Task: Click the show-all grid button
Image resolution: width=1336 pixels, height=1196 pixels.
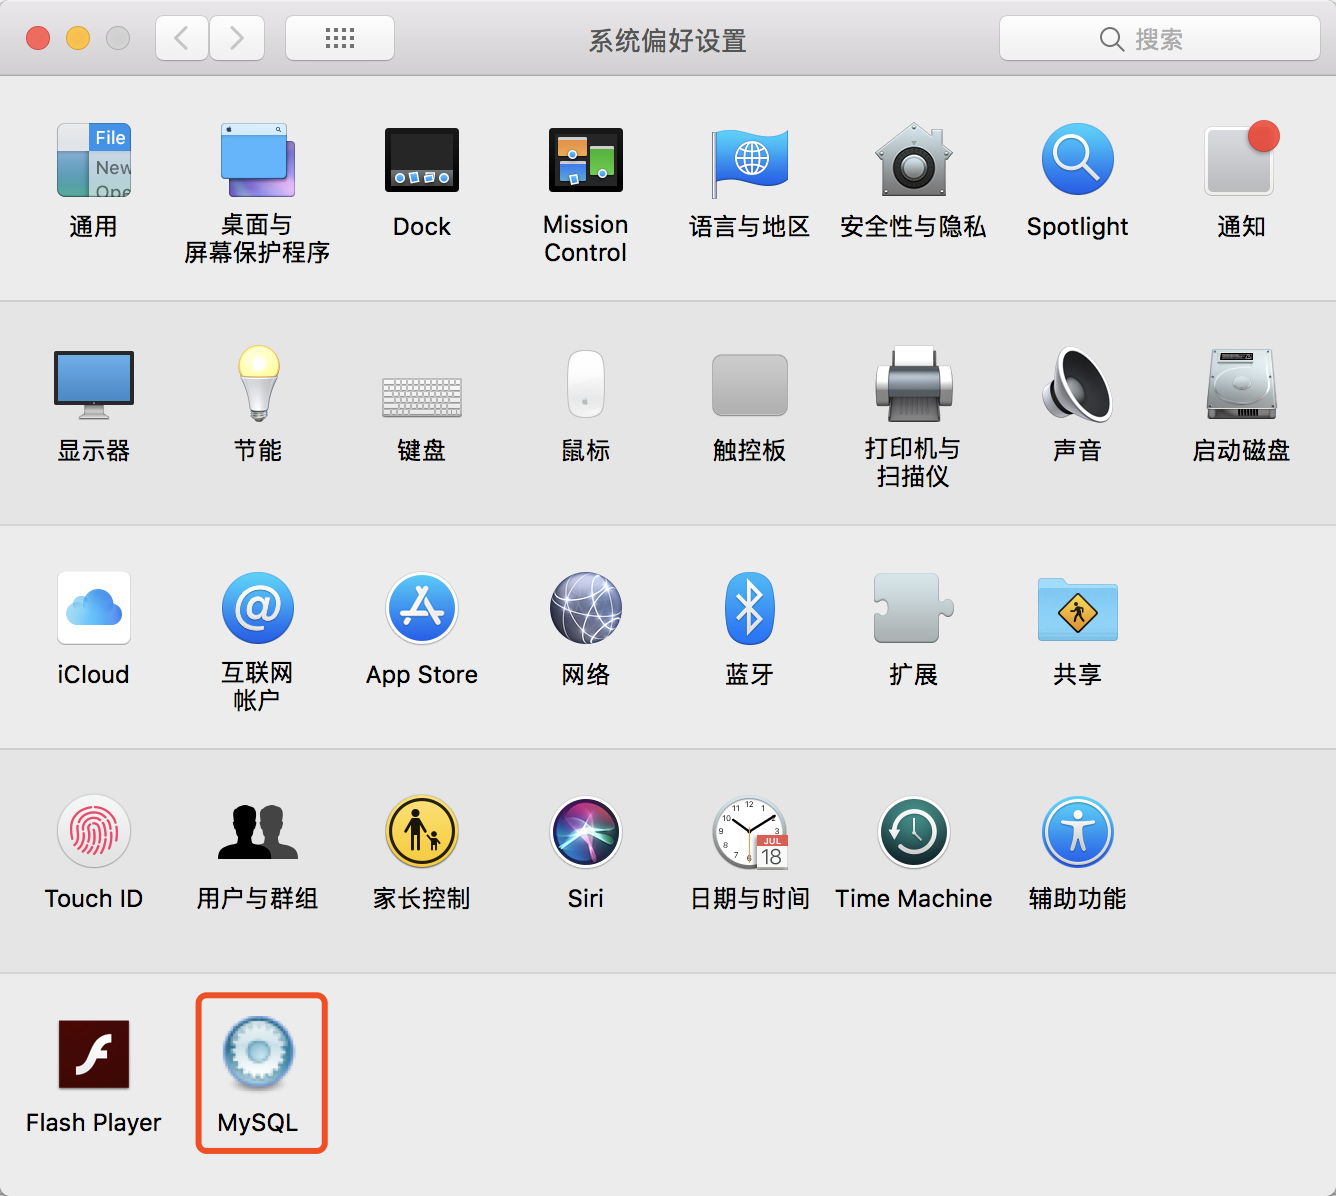Action: click(x=340, y=39)
